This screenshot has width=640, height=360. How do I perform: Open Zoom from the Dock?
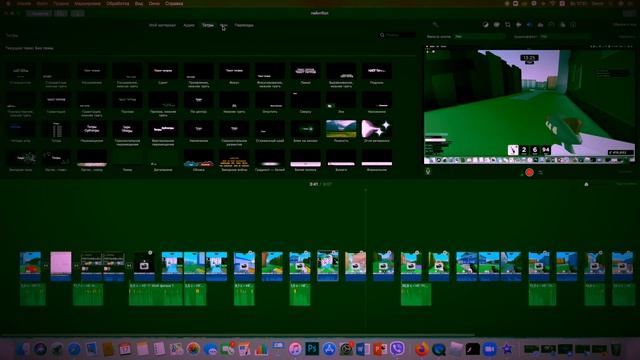489,349
